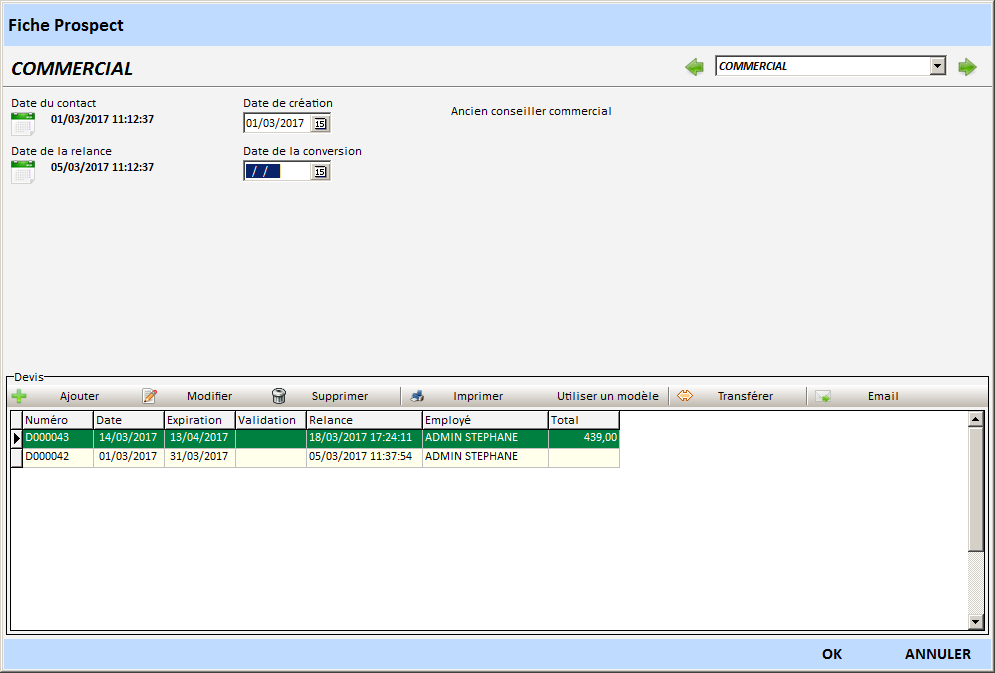This screenshot has width=995, height=673.
Task: Confirm with the OK button
Action: coord(832,654)
